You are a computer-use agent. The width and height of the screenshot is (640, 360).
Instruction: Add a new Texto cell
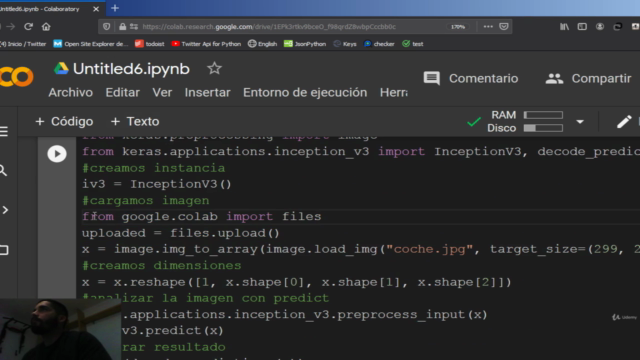click(x=135, y=122)
